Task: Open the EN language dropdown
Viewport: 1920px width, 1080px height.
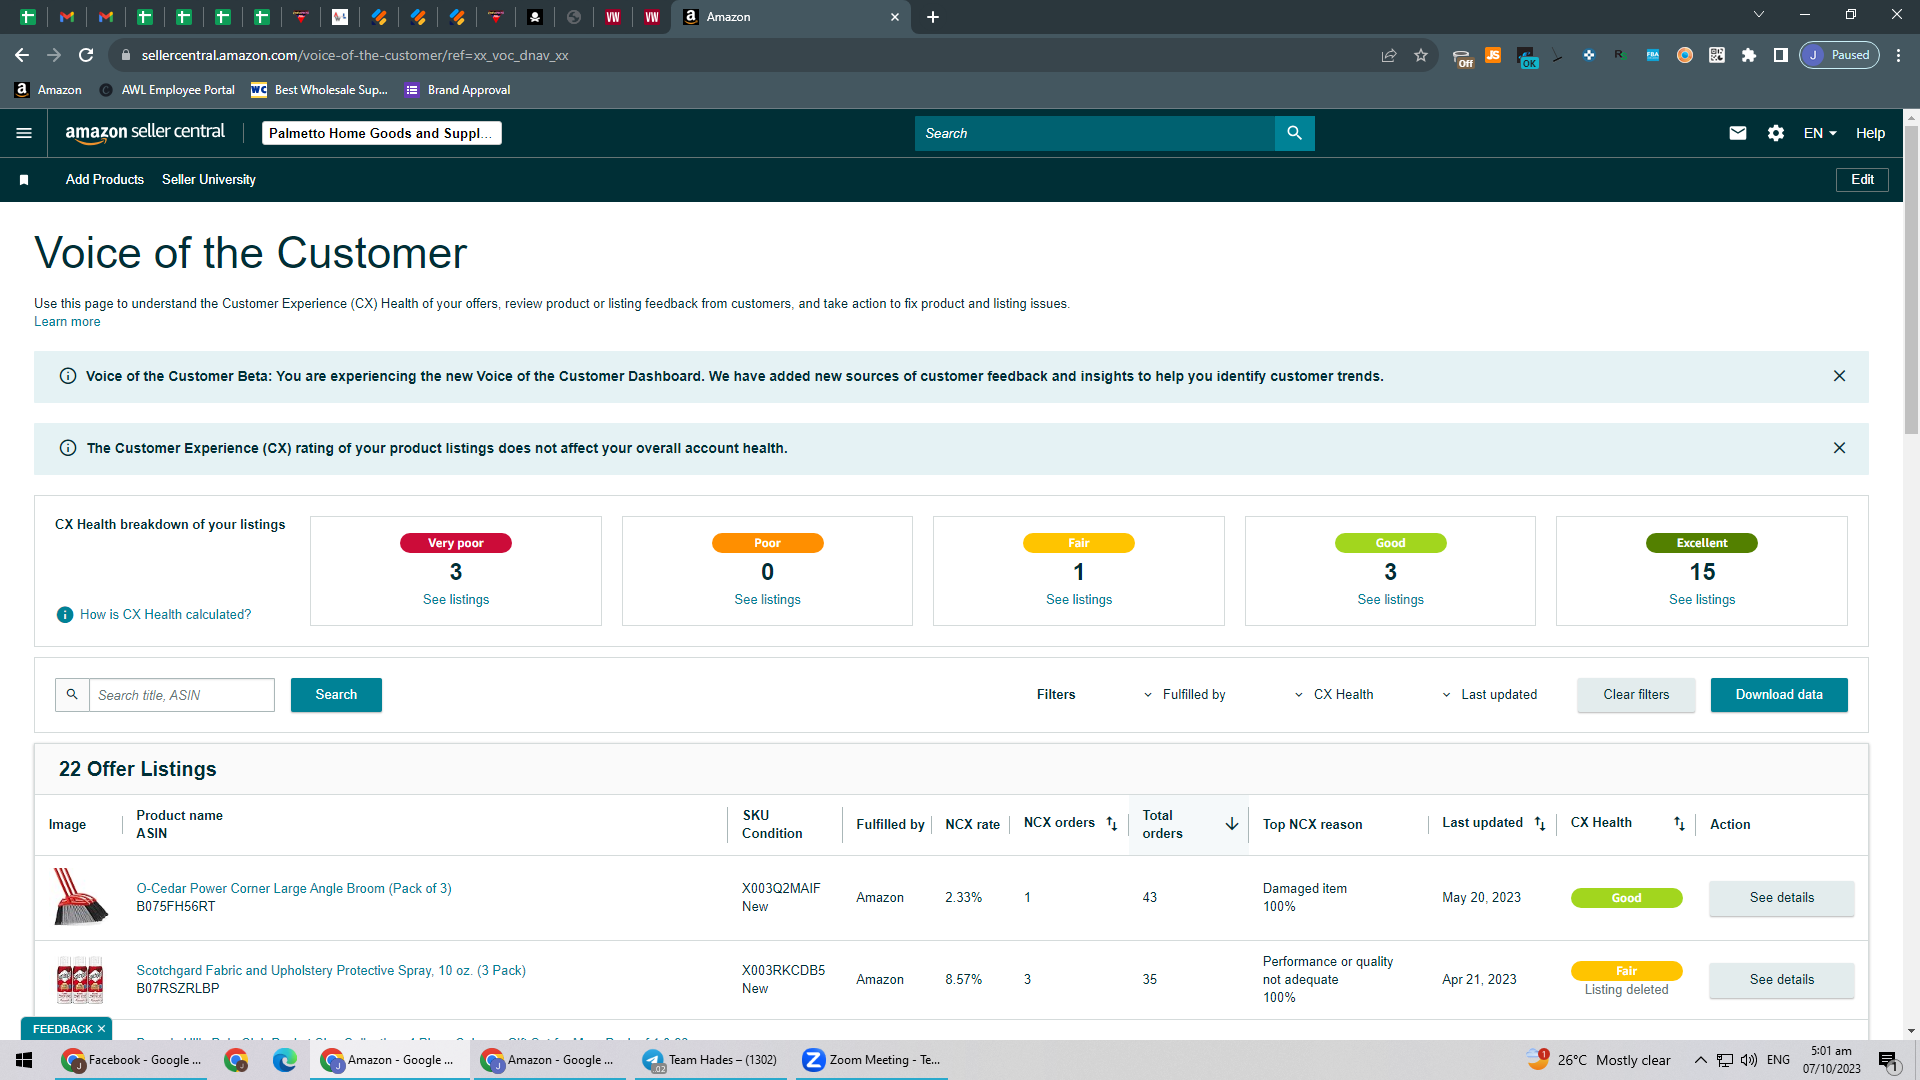Action: point(1820,133)
